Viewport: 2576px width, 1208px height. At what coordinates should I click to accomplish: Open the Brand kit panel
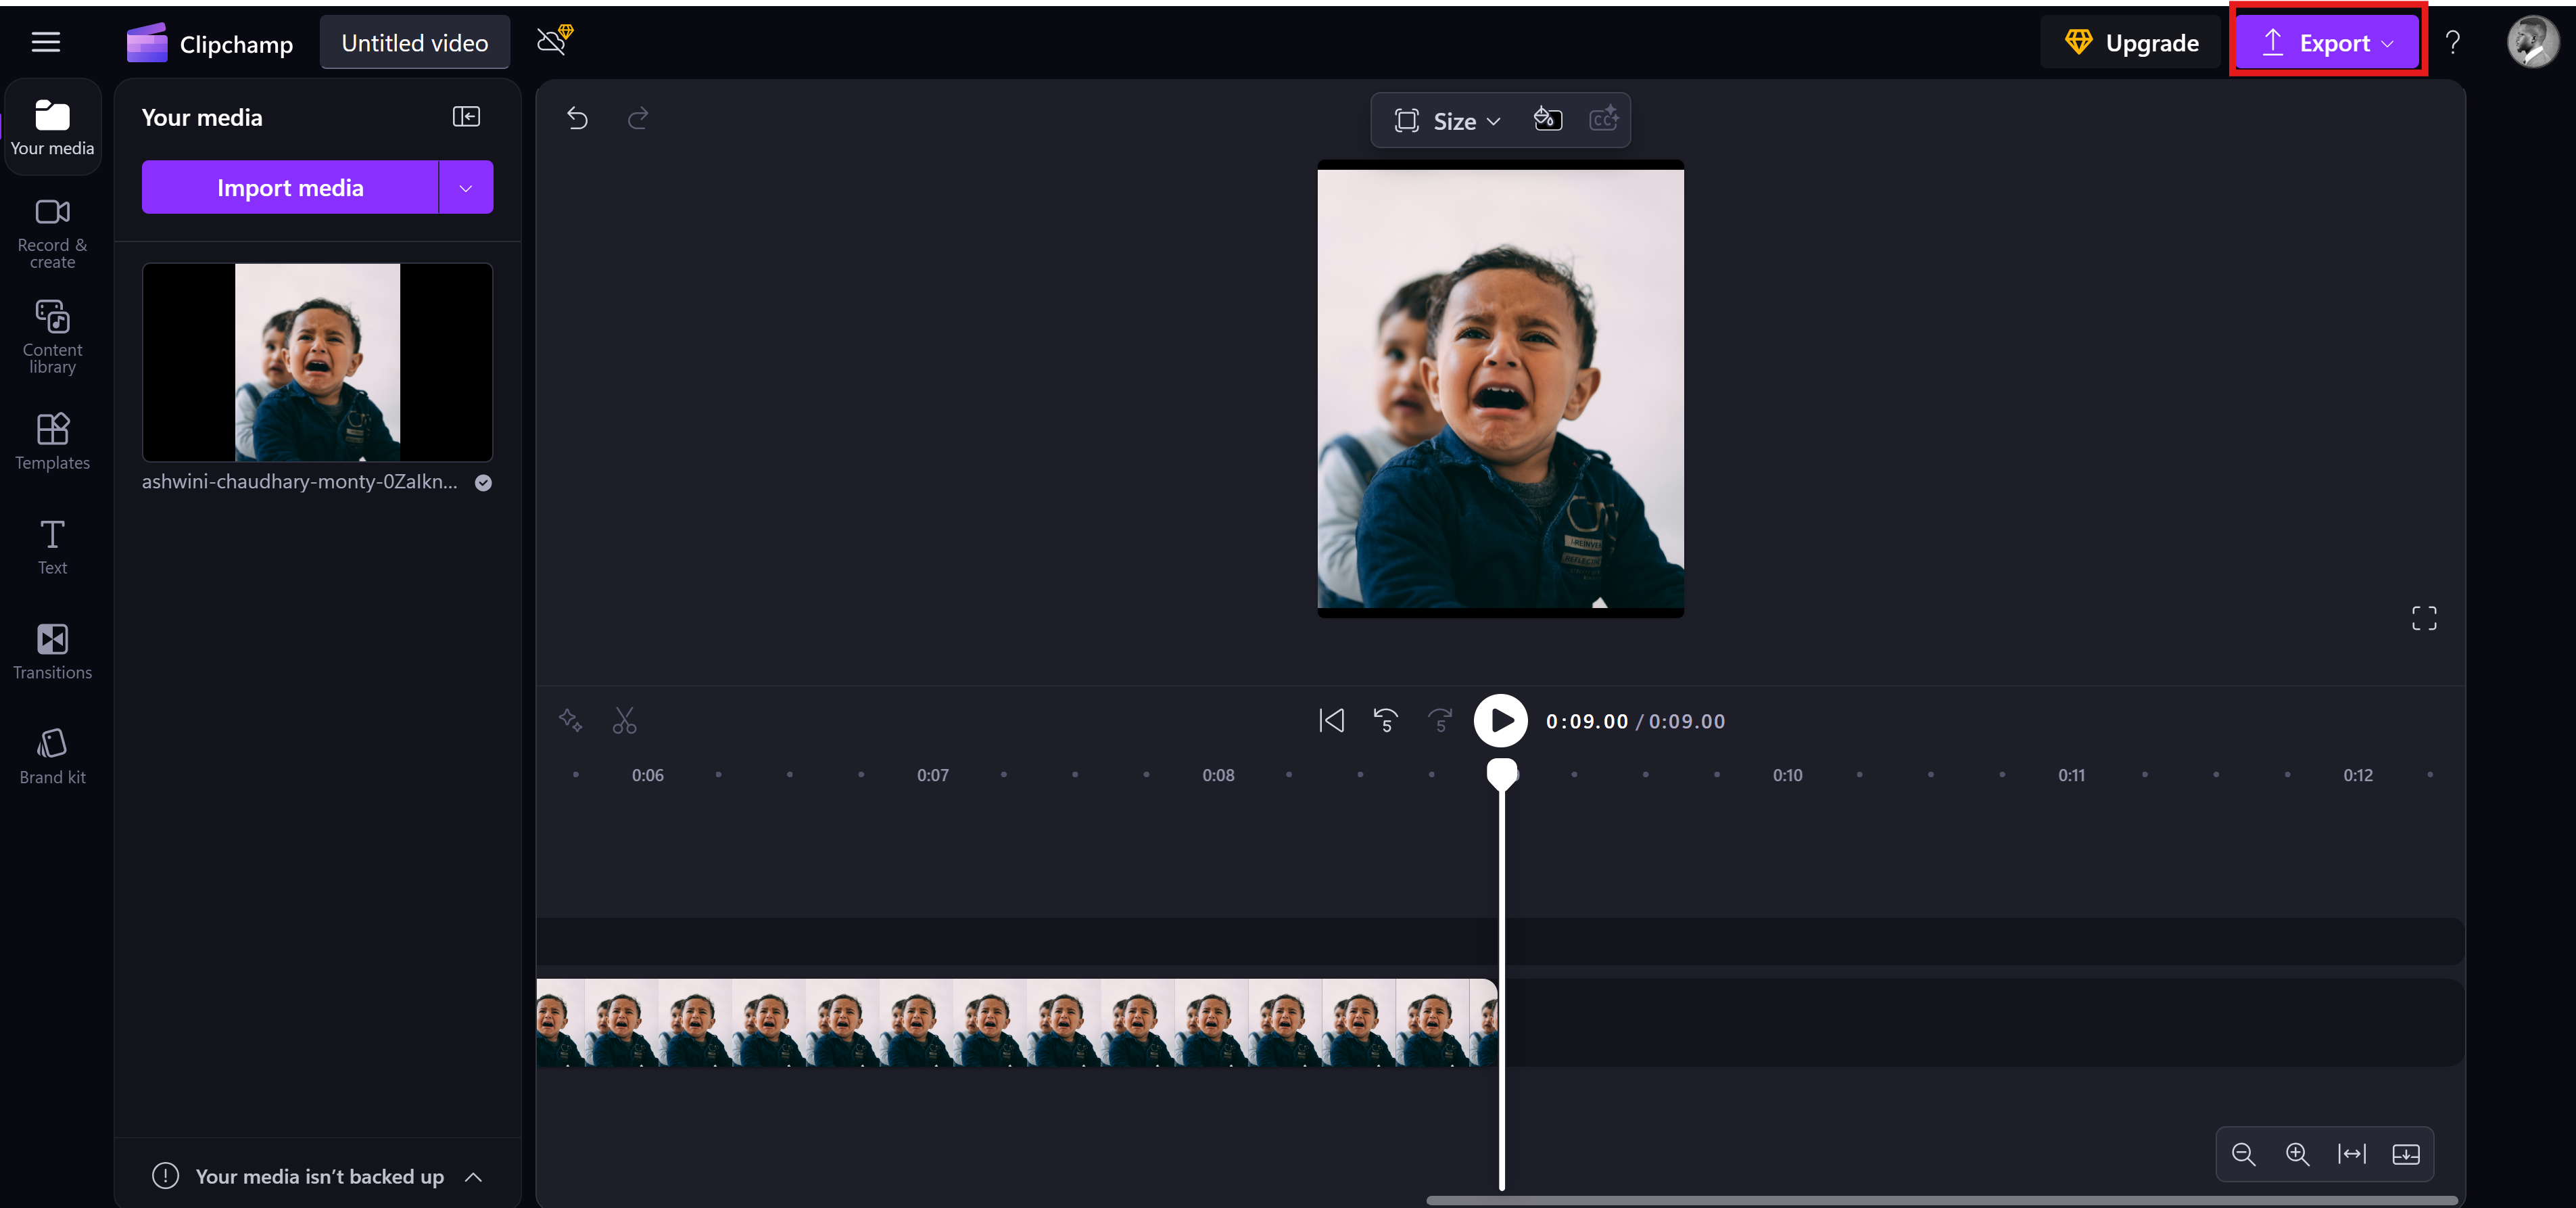point(51,754)
